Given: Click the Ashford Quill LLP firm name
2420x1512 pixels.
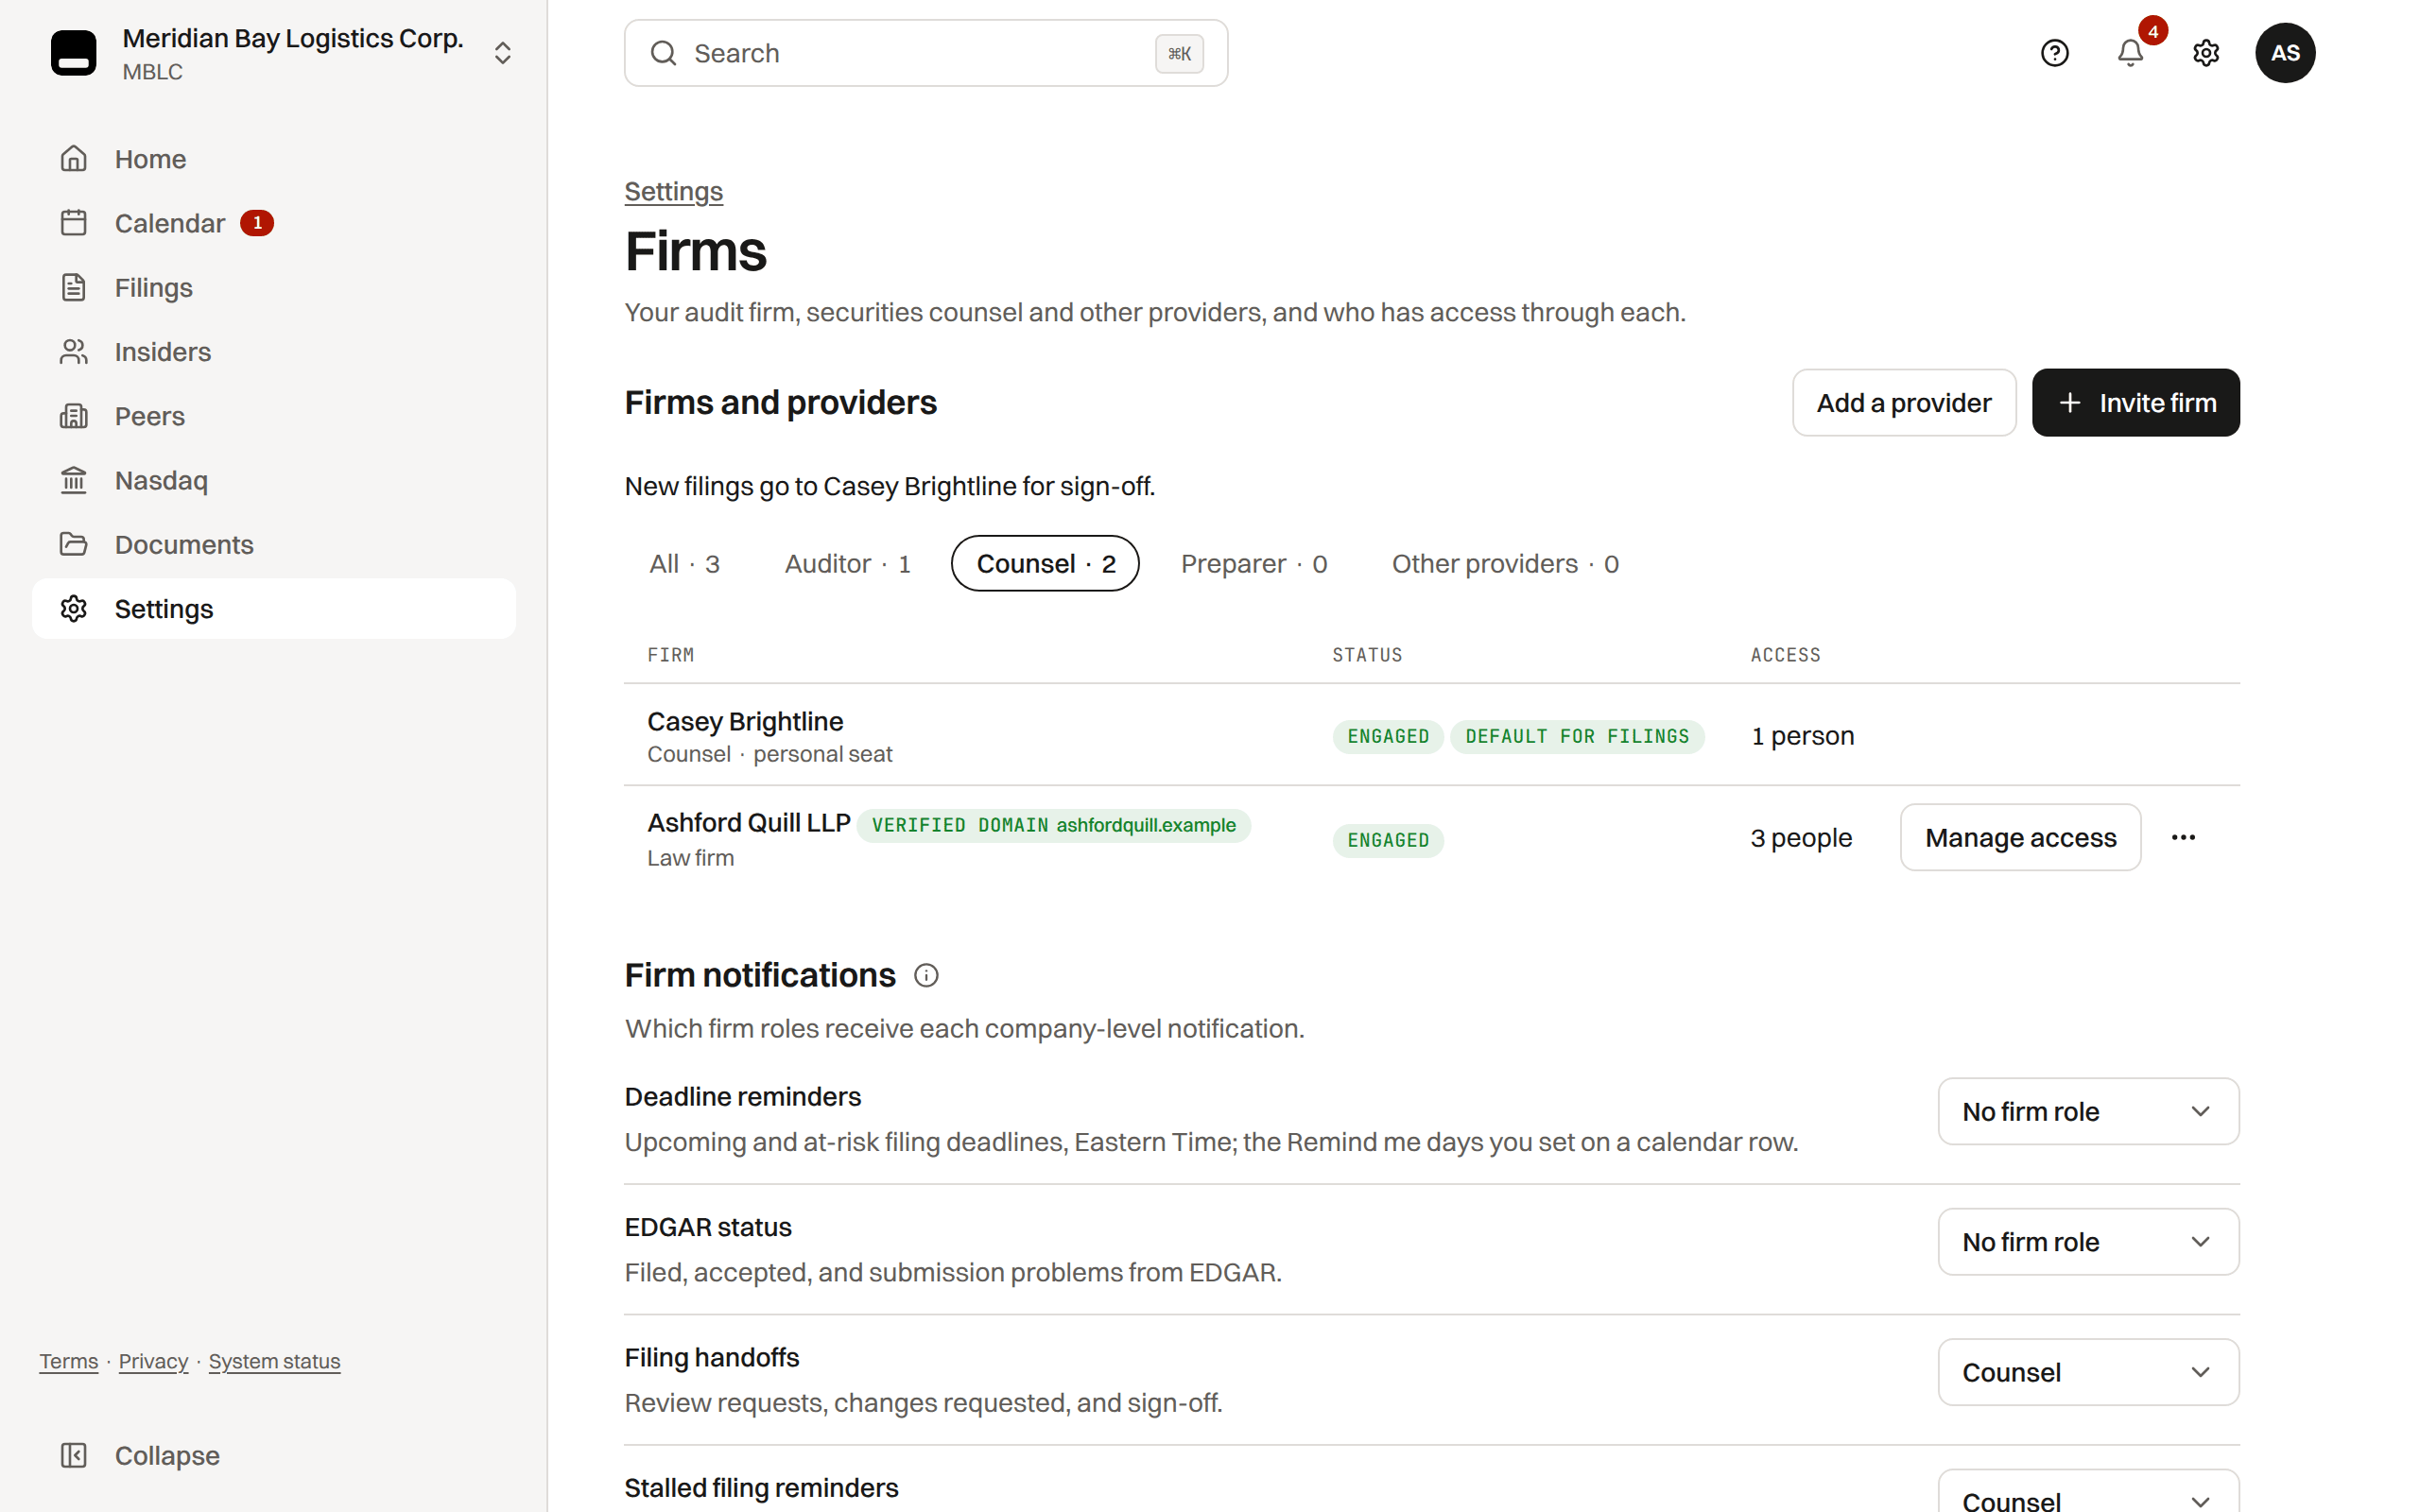Looking at the screenshot, I should (749, 822).
